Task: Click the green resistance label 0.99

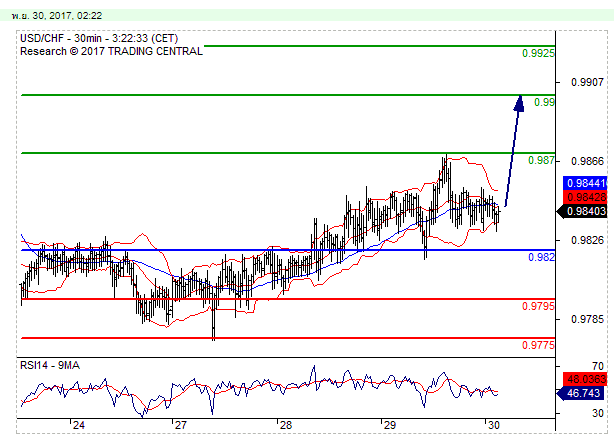Action: click(544, 102)
